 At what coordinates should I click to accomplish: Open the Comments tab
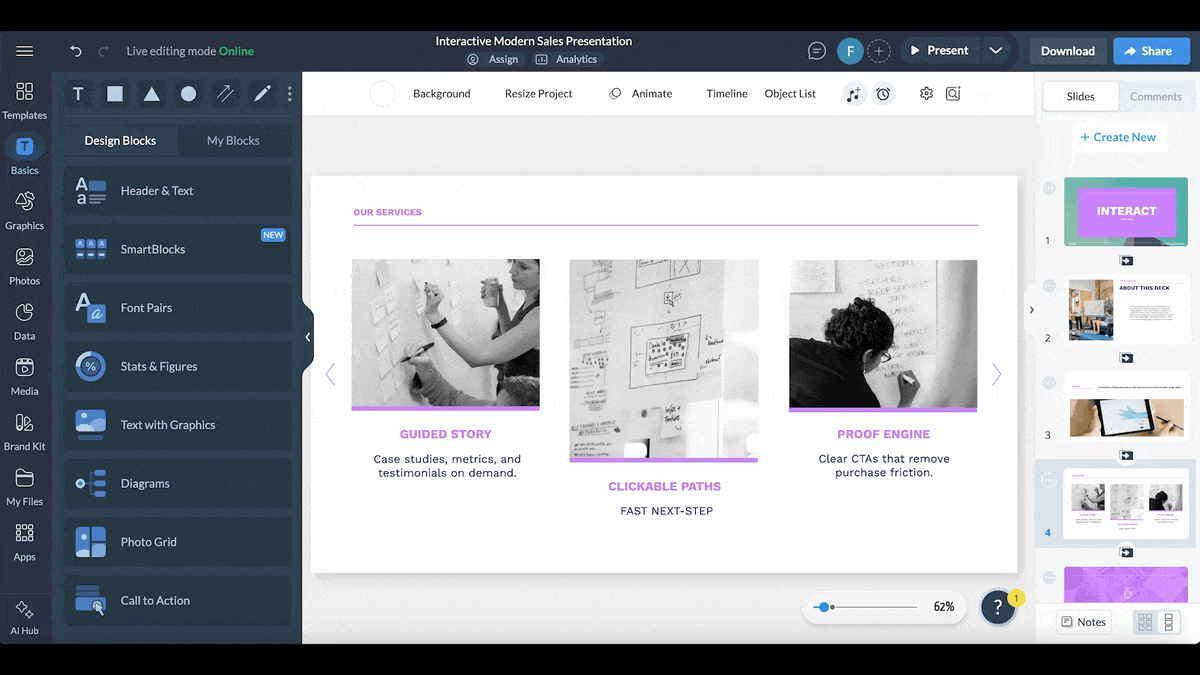1156,96
